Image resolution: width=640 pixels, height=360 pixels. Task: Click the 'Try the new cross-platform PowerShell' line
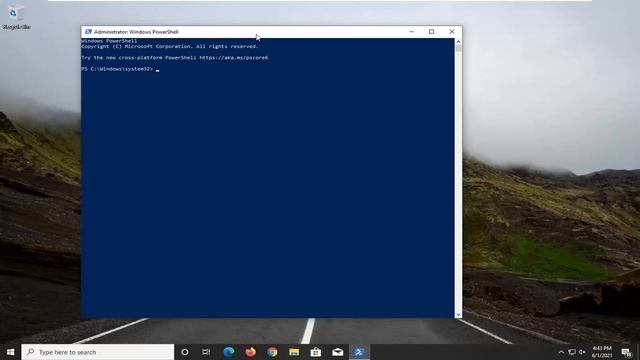(175, 58)
